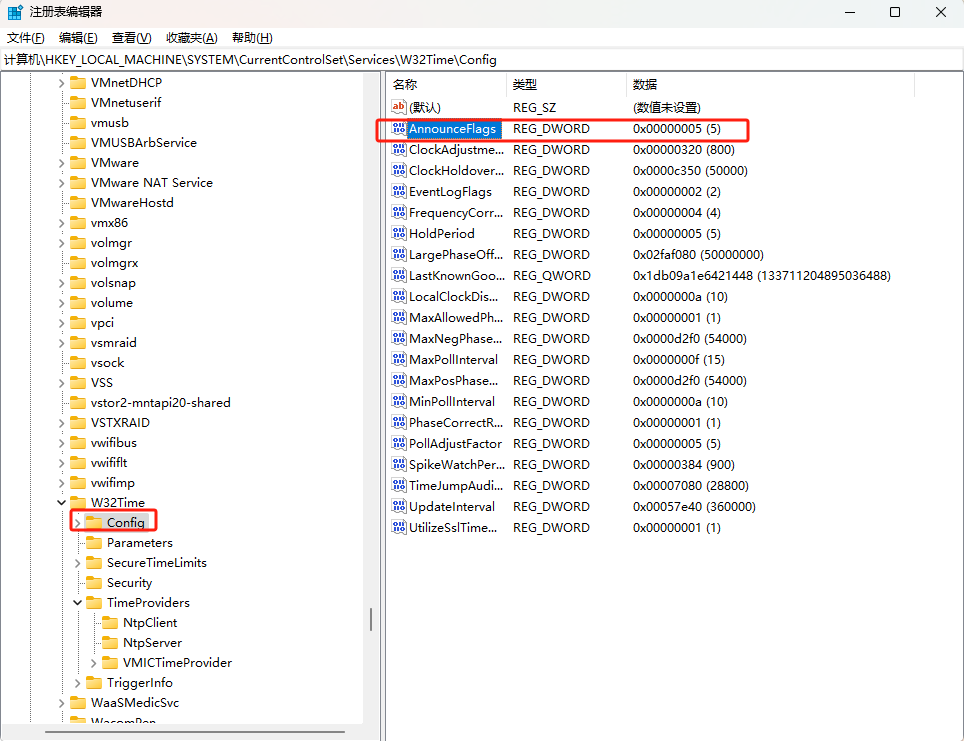
Task: Click the AnnounceFlags DWORD value icon
Action: coord(399,129)
